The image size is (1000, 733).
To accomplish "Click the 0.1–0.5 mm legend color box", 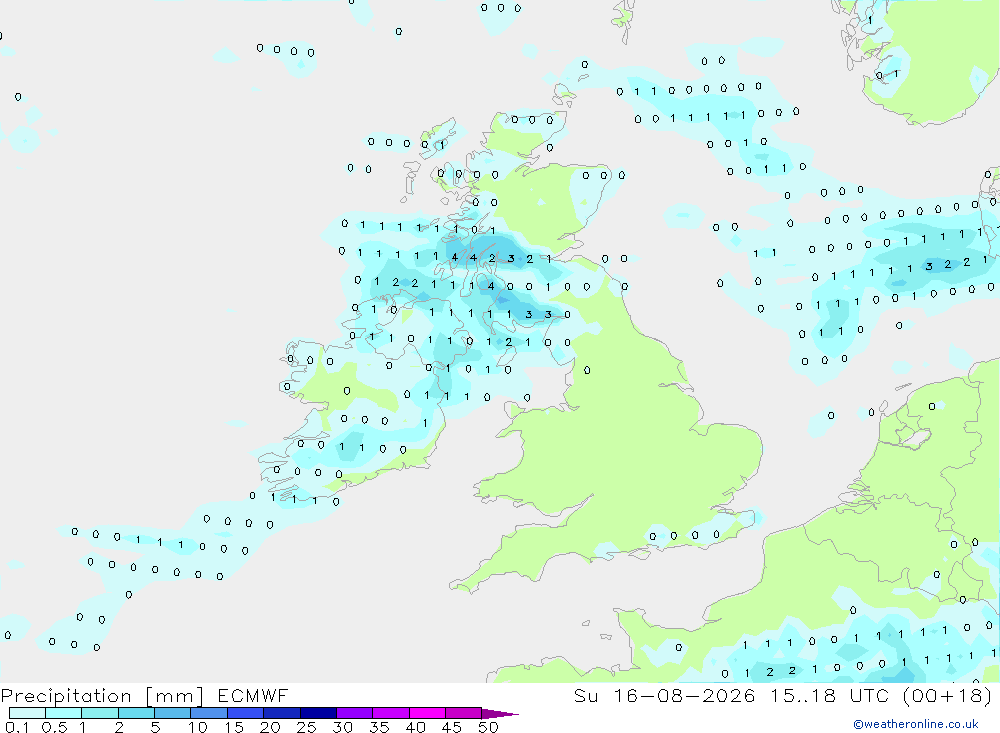I will [x=27, y=713].
